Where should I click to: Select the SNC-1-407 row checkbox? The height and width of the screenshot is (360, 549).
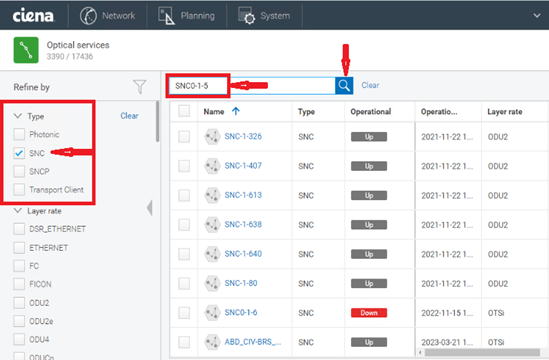coord(184,166)
